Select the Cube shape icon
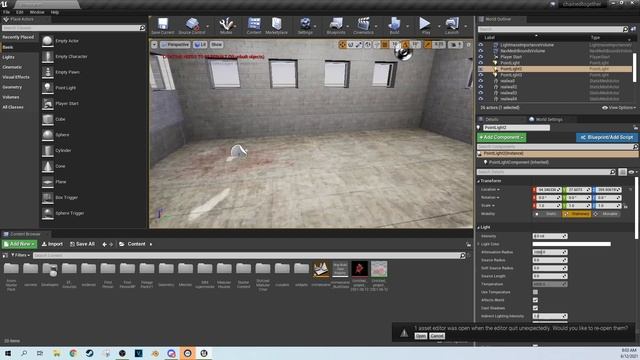Screen dimensions: 640x360 click(x=48, y=119)
